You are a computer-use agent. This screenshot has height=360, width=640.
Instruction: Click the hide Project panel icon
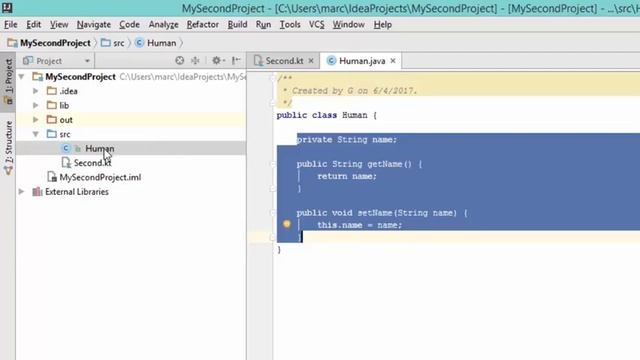point(236,60)
